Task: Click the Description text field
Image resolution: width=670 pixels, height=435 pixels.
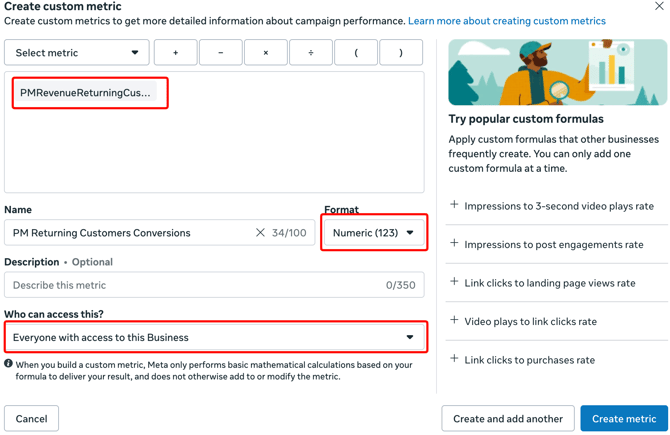Action: point(214,285)
